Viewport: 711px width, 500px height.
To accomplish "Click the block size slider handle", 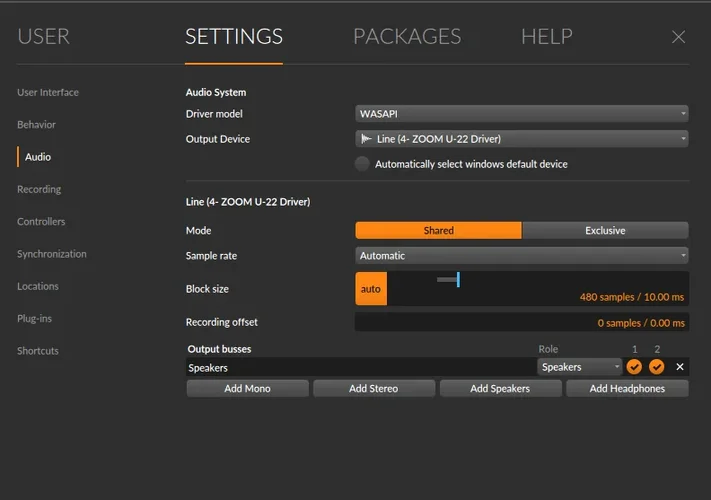I will (x=457, y=280).
